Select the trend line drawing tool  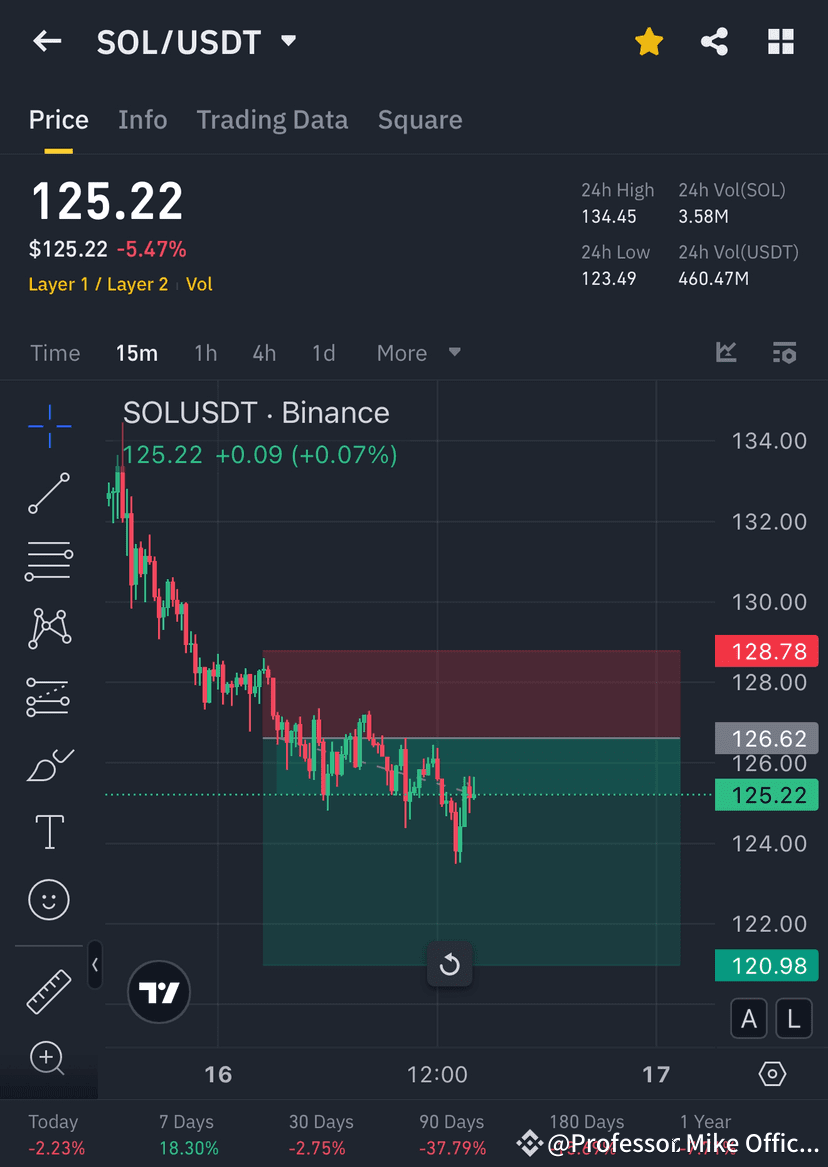click(48, 493)
